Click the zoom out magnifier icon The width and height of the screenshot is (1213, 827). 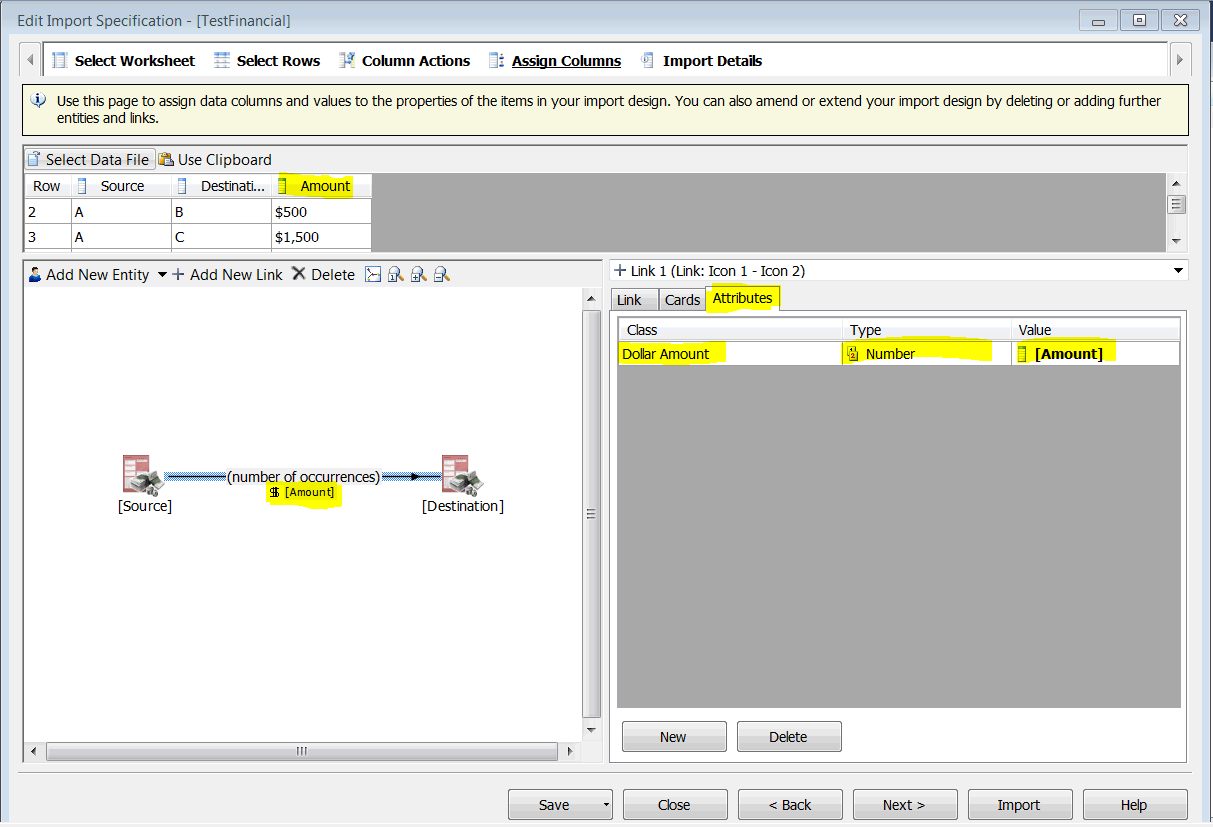coord(441,274)
